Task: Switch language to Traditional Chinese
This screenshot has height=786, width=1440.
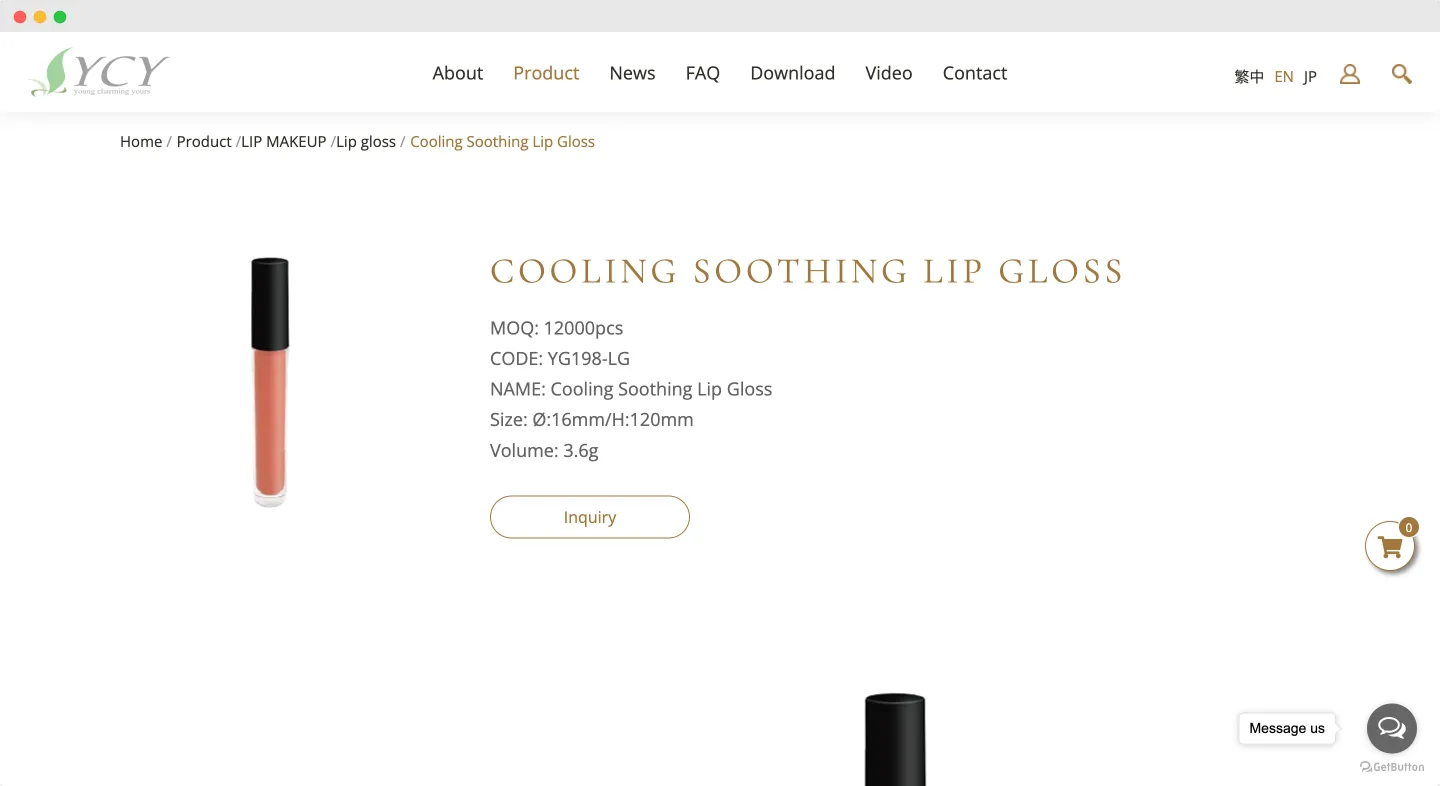Action: (x=1249, y=77)
